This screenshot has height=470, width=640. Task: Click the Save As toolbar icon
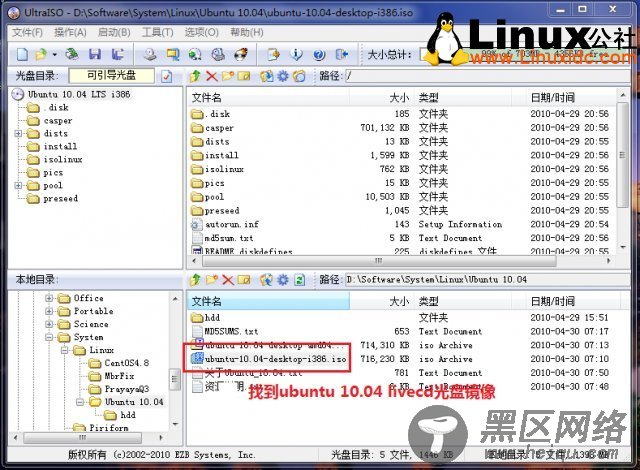[118, 54]
